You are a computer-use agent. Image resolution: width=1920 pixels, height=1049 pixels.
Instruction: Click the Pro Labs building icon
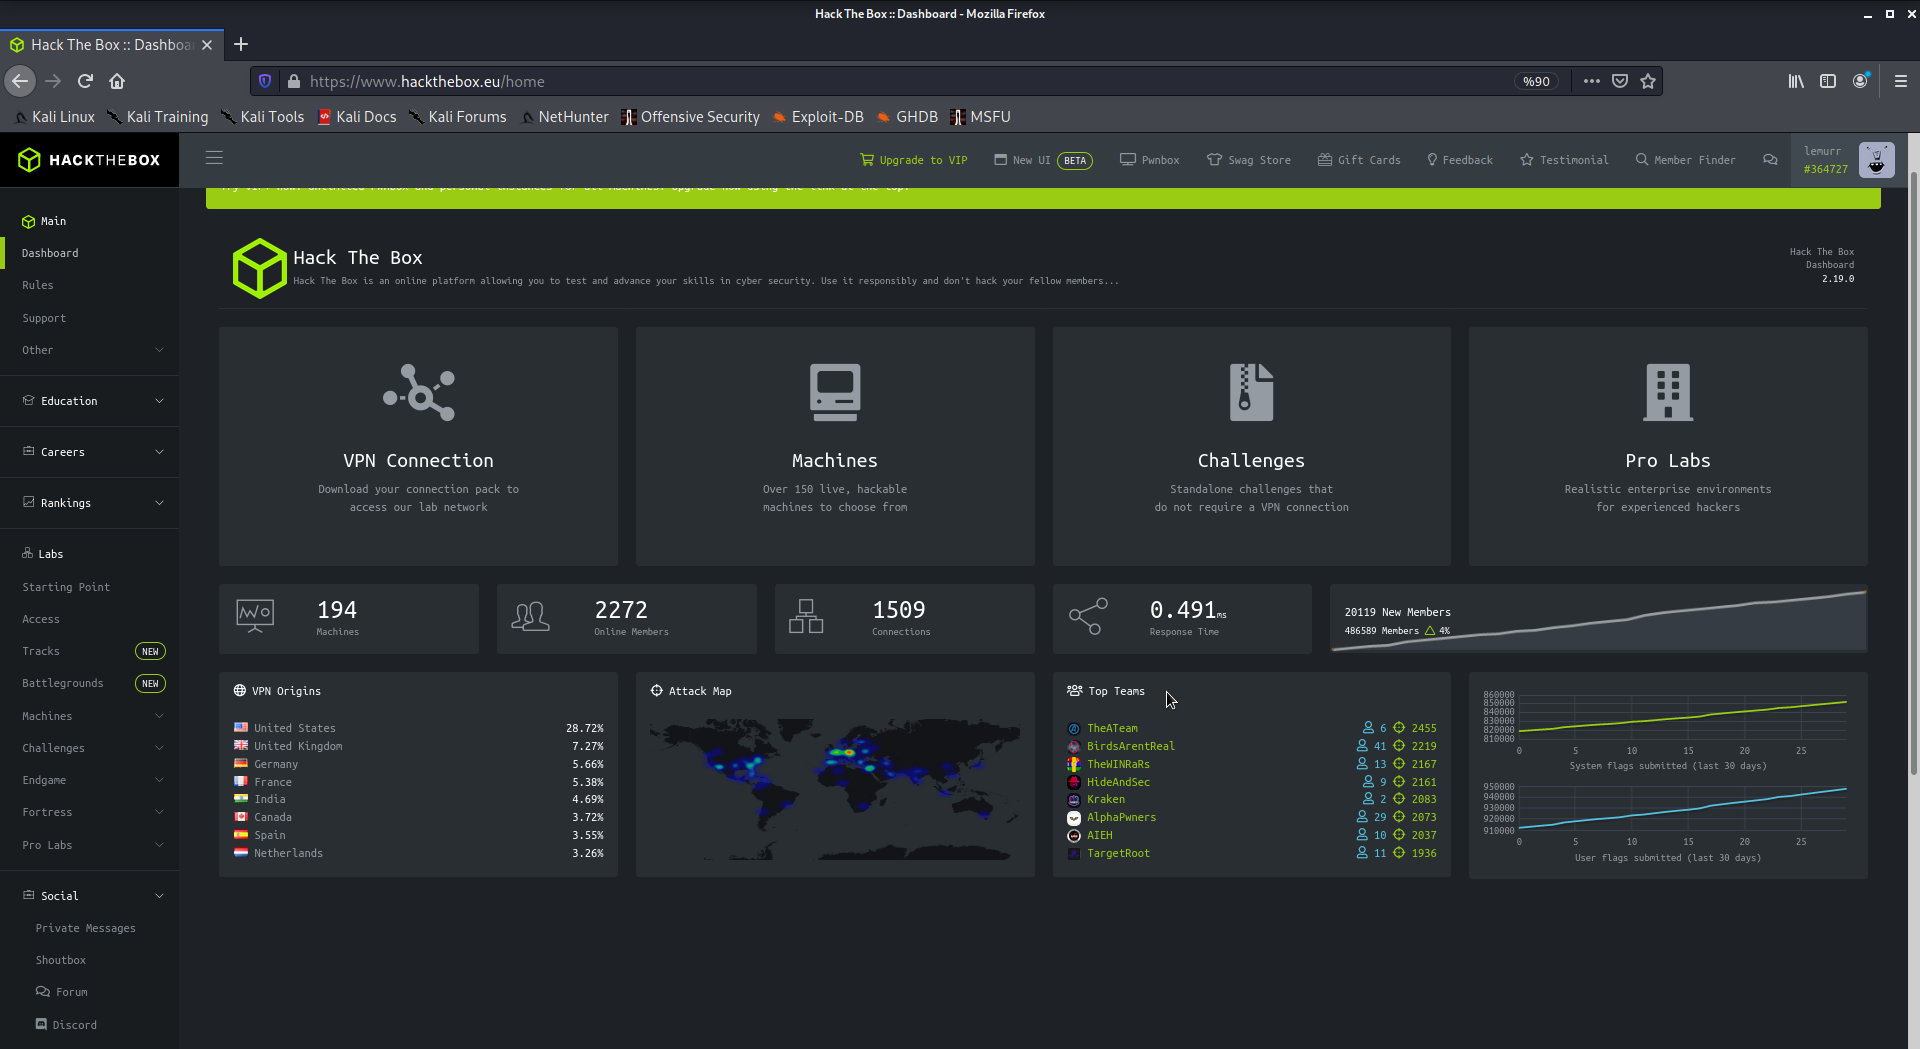point(1668,392)
